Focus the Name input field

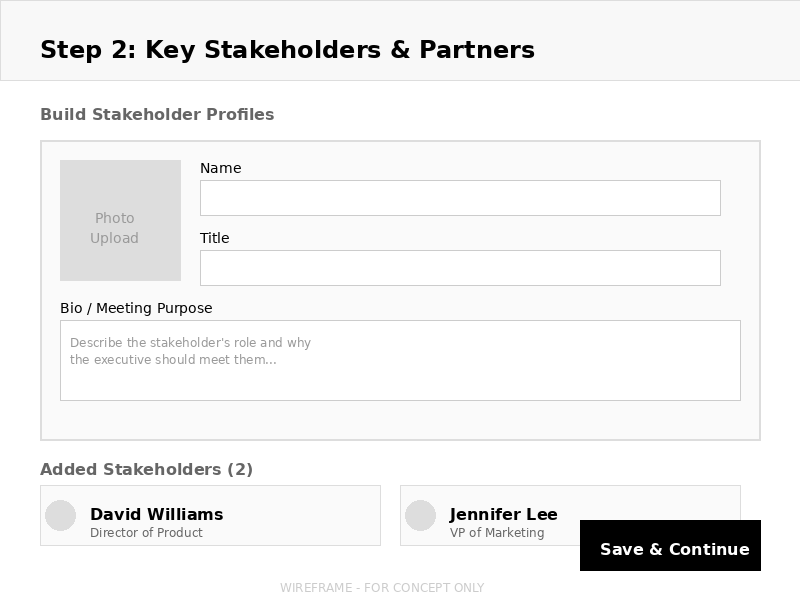coord(460,198)
